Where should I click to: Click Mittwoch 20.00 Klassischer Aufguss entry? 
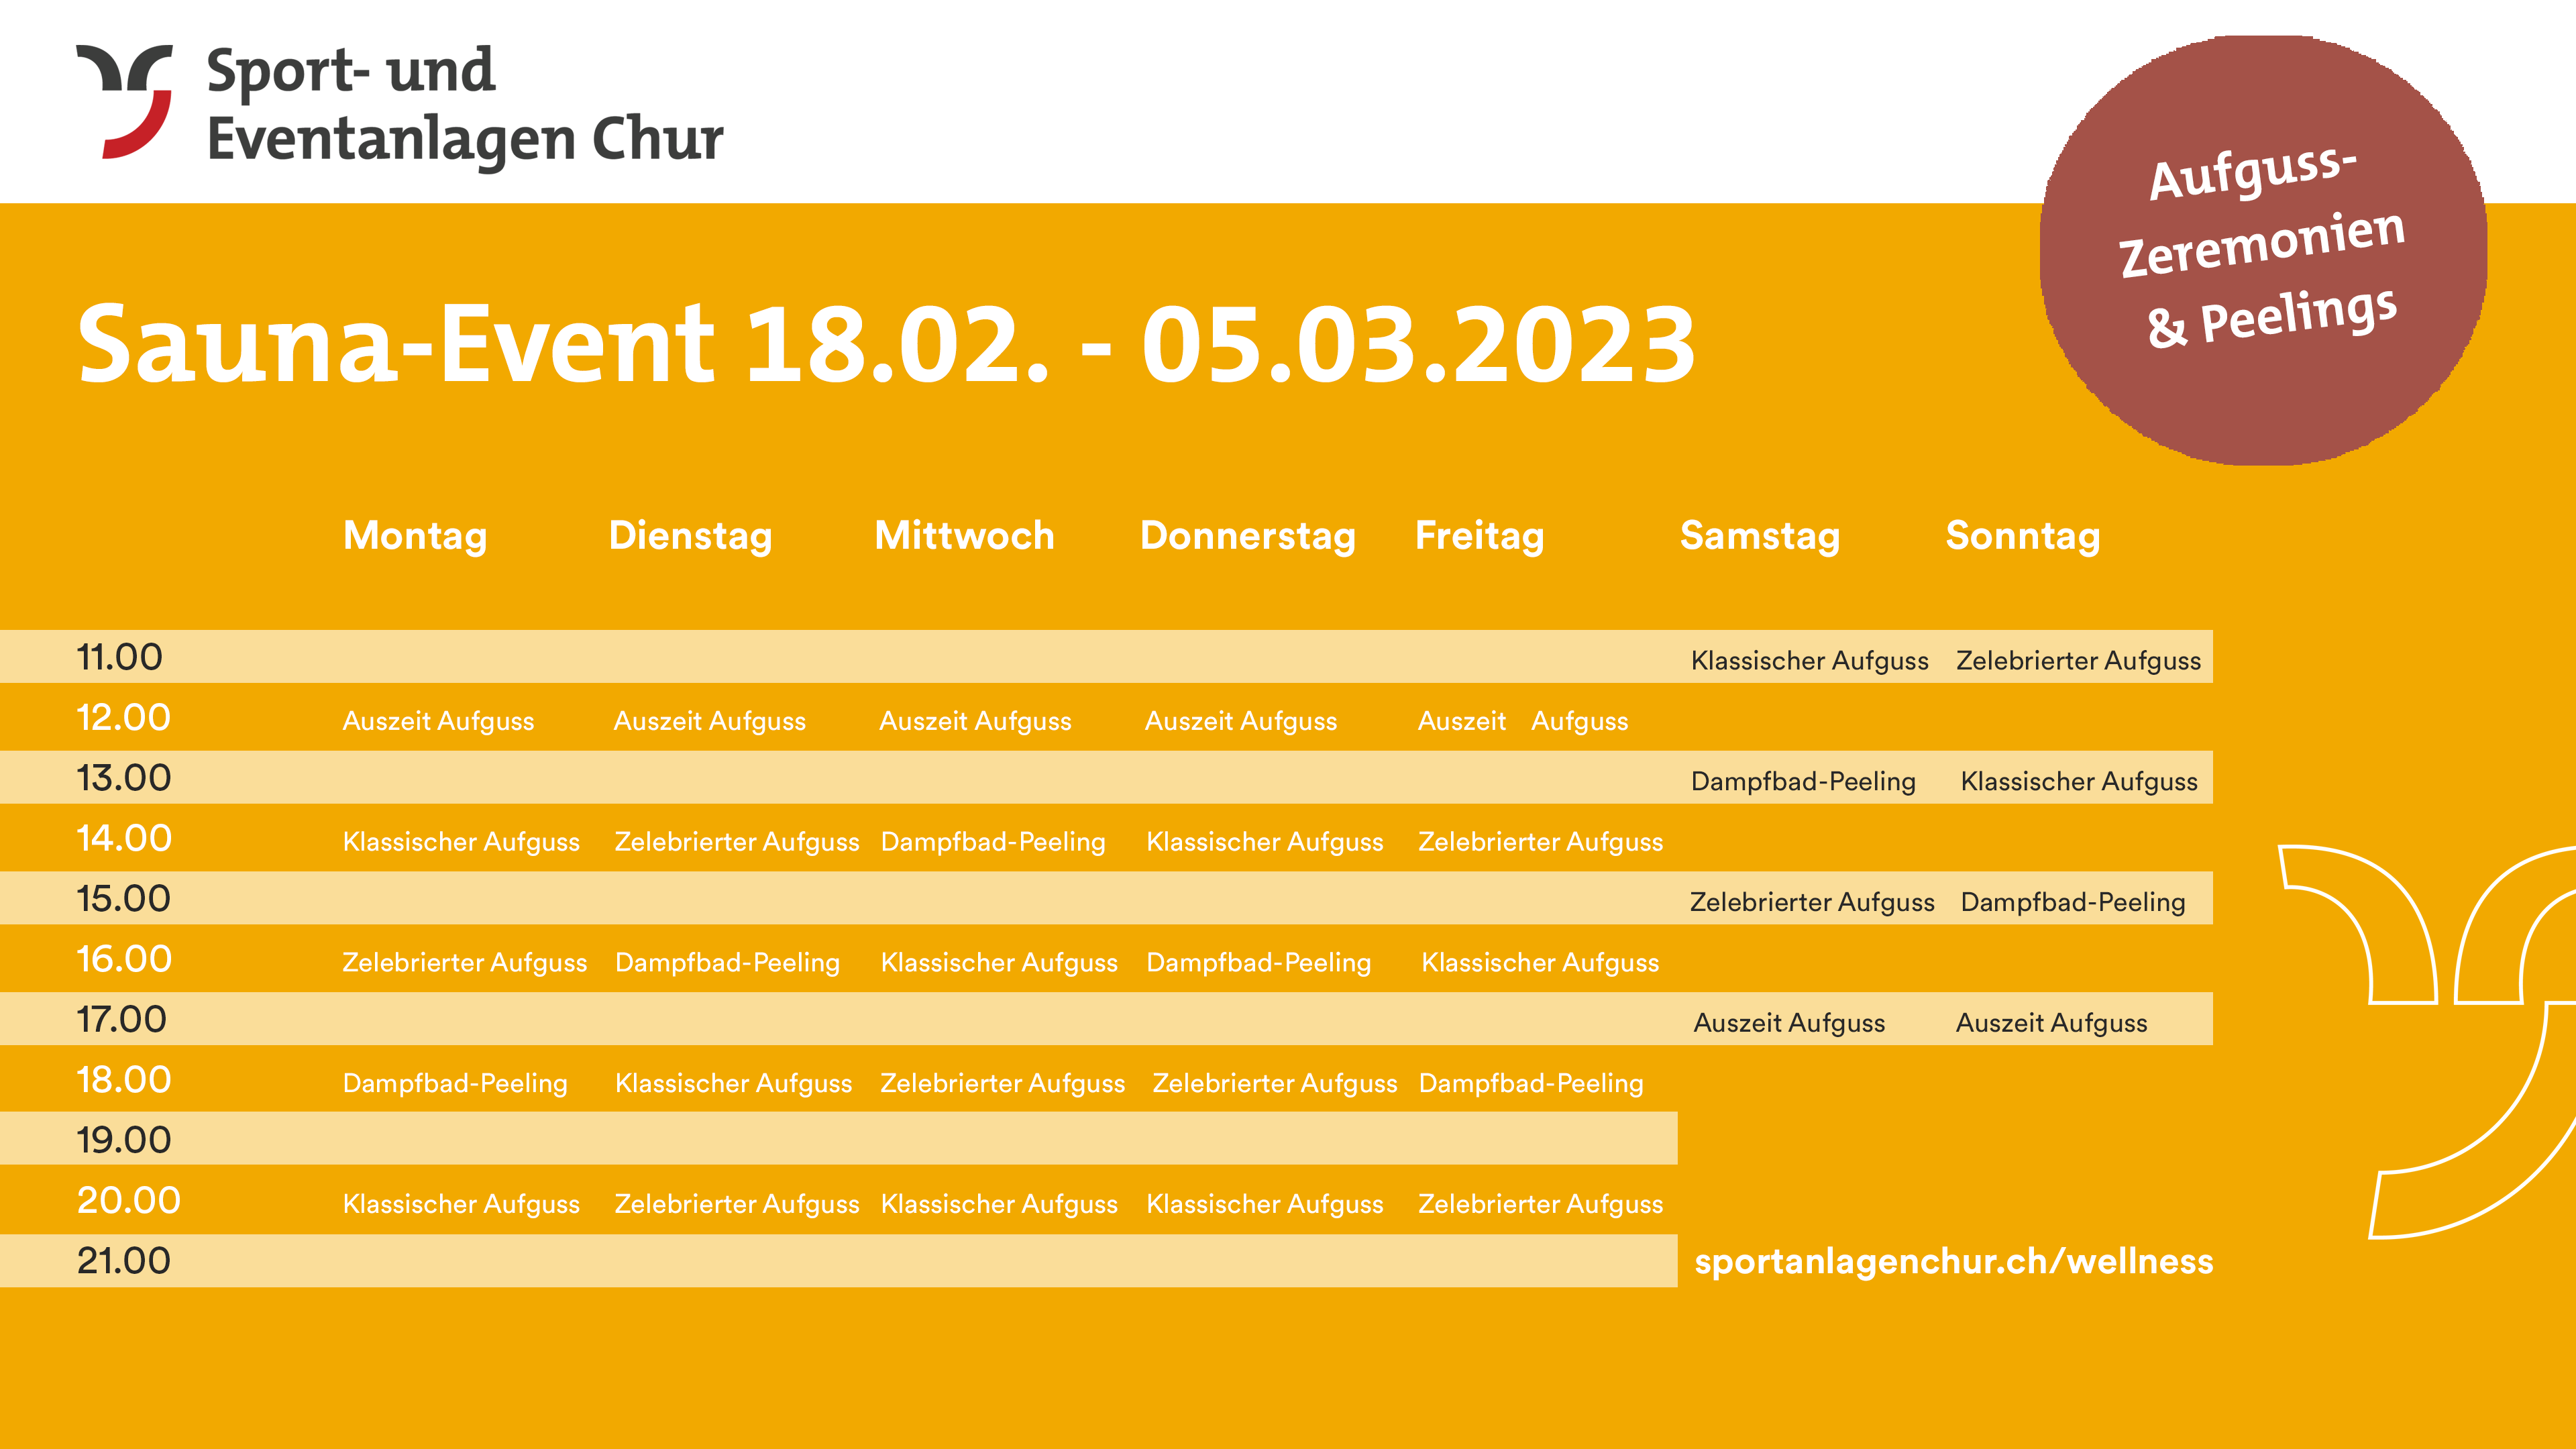(x=999, y=1205)
